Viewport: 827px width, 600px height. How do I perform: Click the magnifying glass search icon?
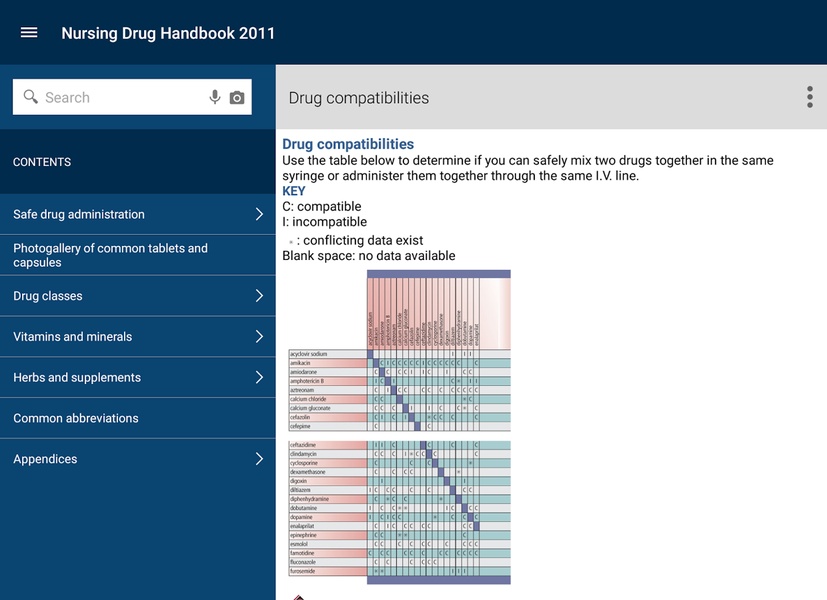point(31,96)
